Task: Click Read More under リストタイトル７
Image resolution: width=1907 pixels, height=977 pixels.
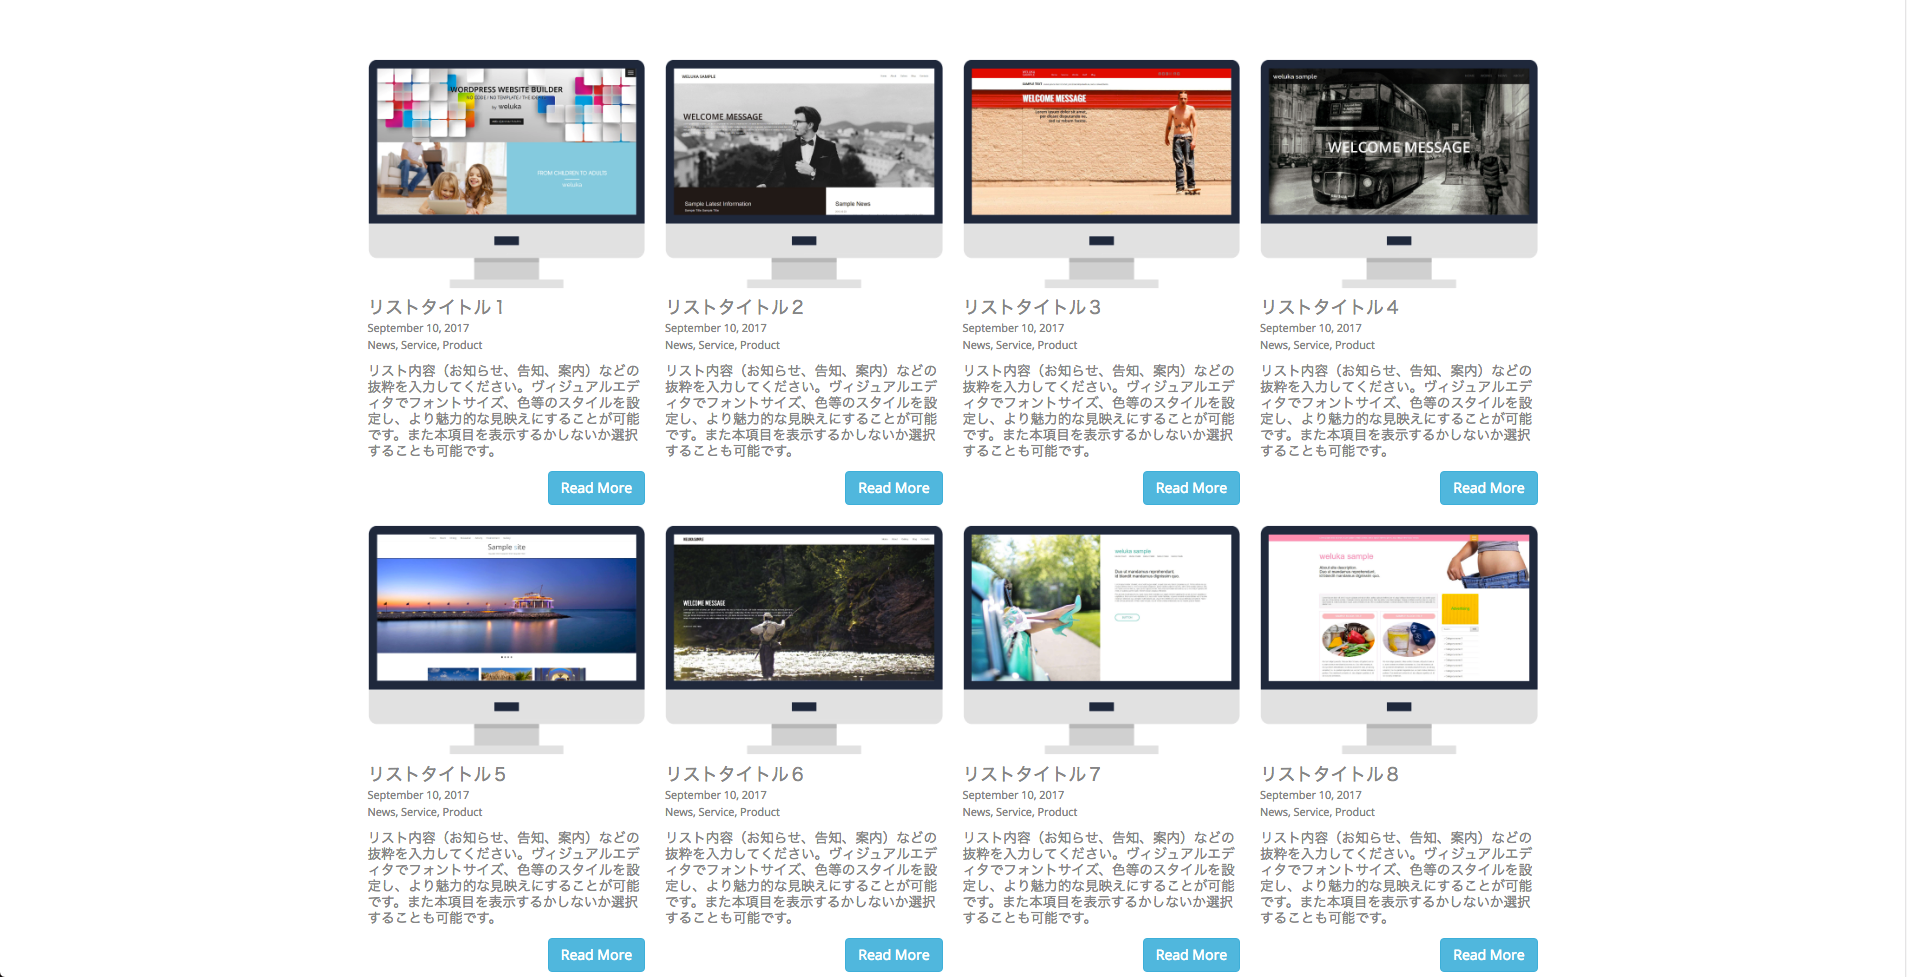Action: point(1191,955)
